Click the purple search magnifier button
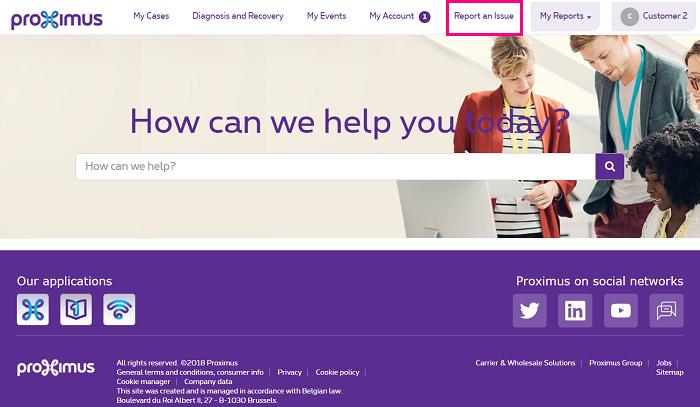Image resolution: width=700 pixels, height=407 pixels. click(x=609, y=166)
